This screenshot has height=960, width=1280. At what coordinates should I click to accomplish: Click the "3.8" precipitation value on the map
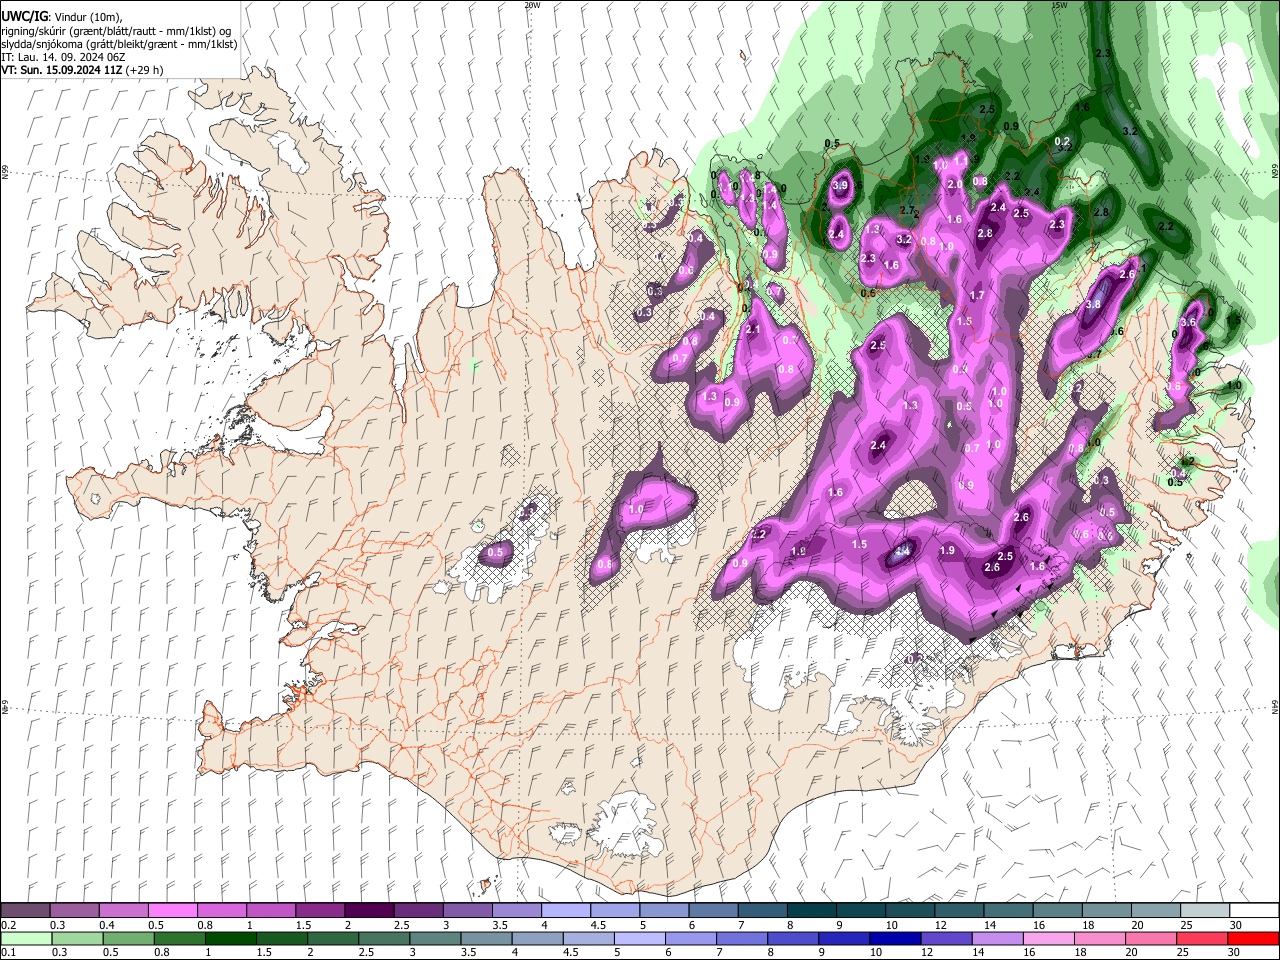click(1093, 305)
